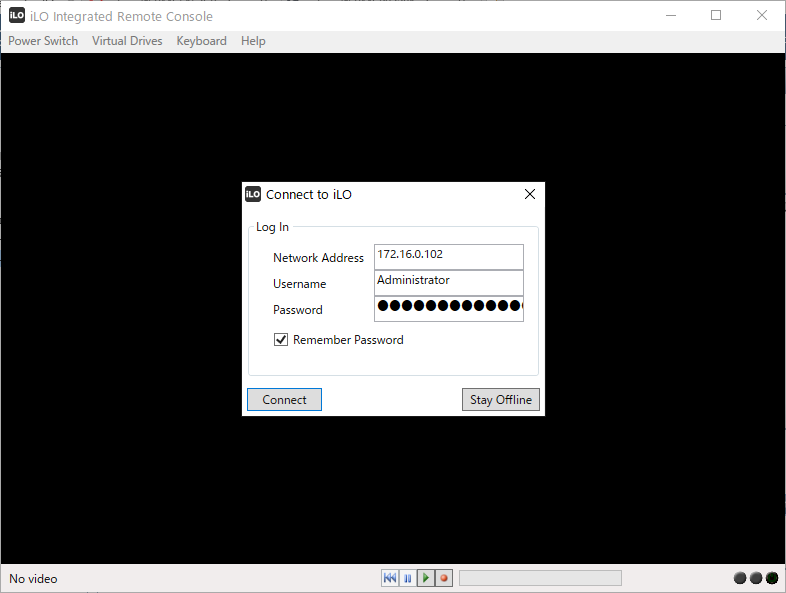The height and width of the screenshot is (593, 786).
Task: Close the iLO Integrated Remote Console window
Action: 762,16
